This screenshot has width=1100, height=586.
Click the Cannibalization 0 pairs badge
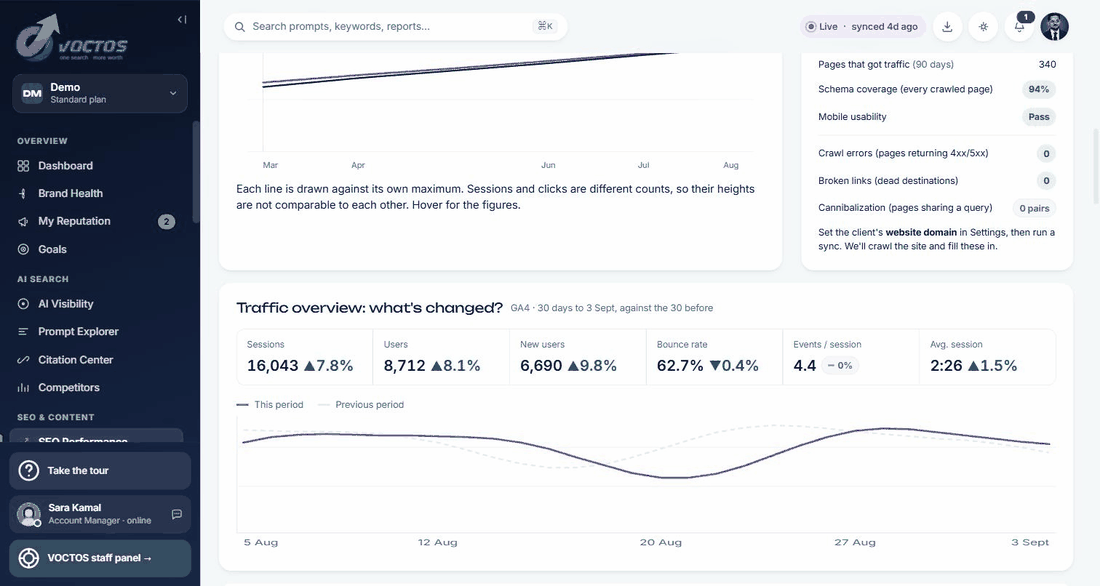pyautogui.click(x=1034, y=208)
